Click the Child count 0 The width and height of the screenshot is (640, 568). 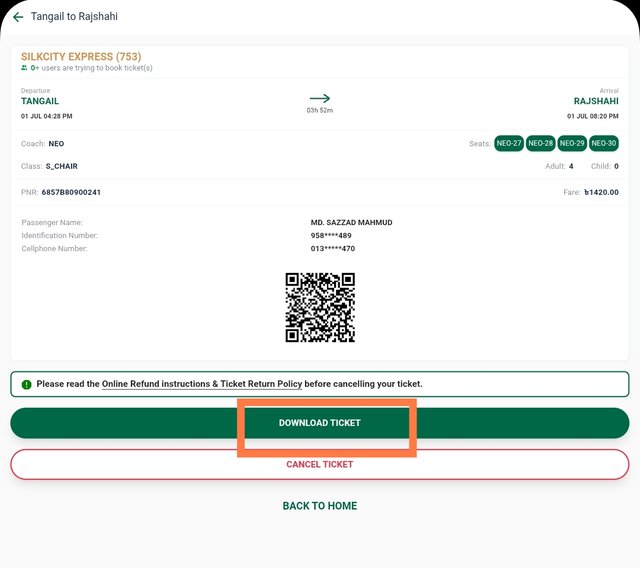616,166
